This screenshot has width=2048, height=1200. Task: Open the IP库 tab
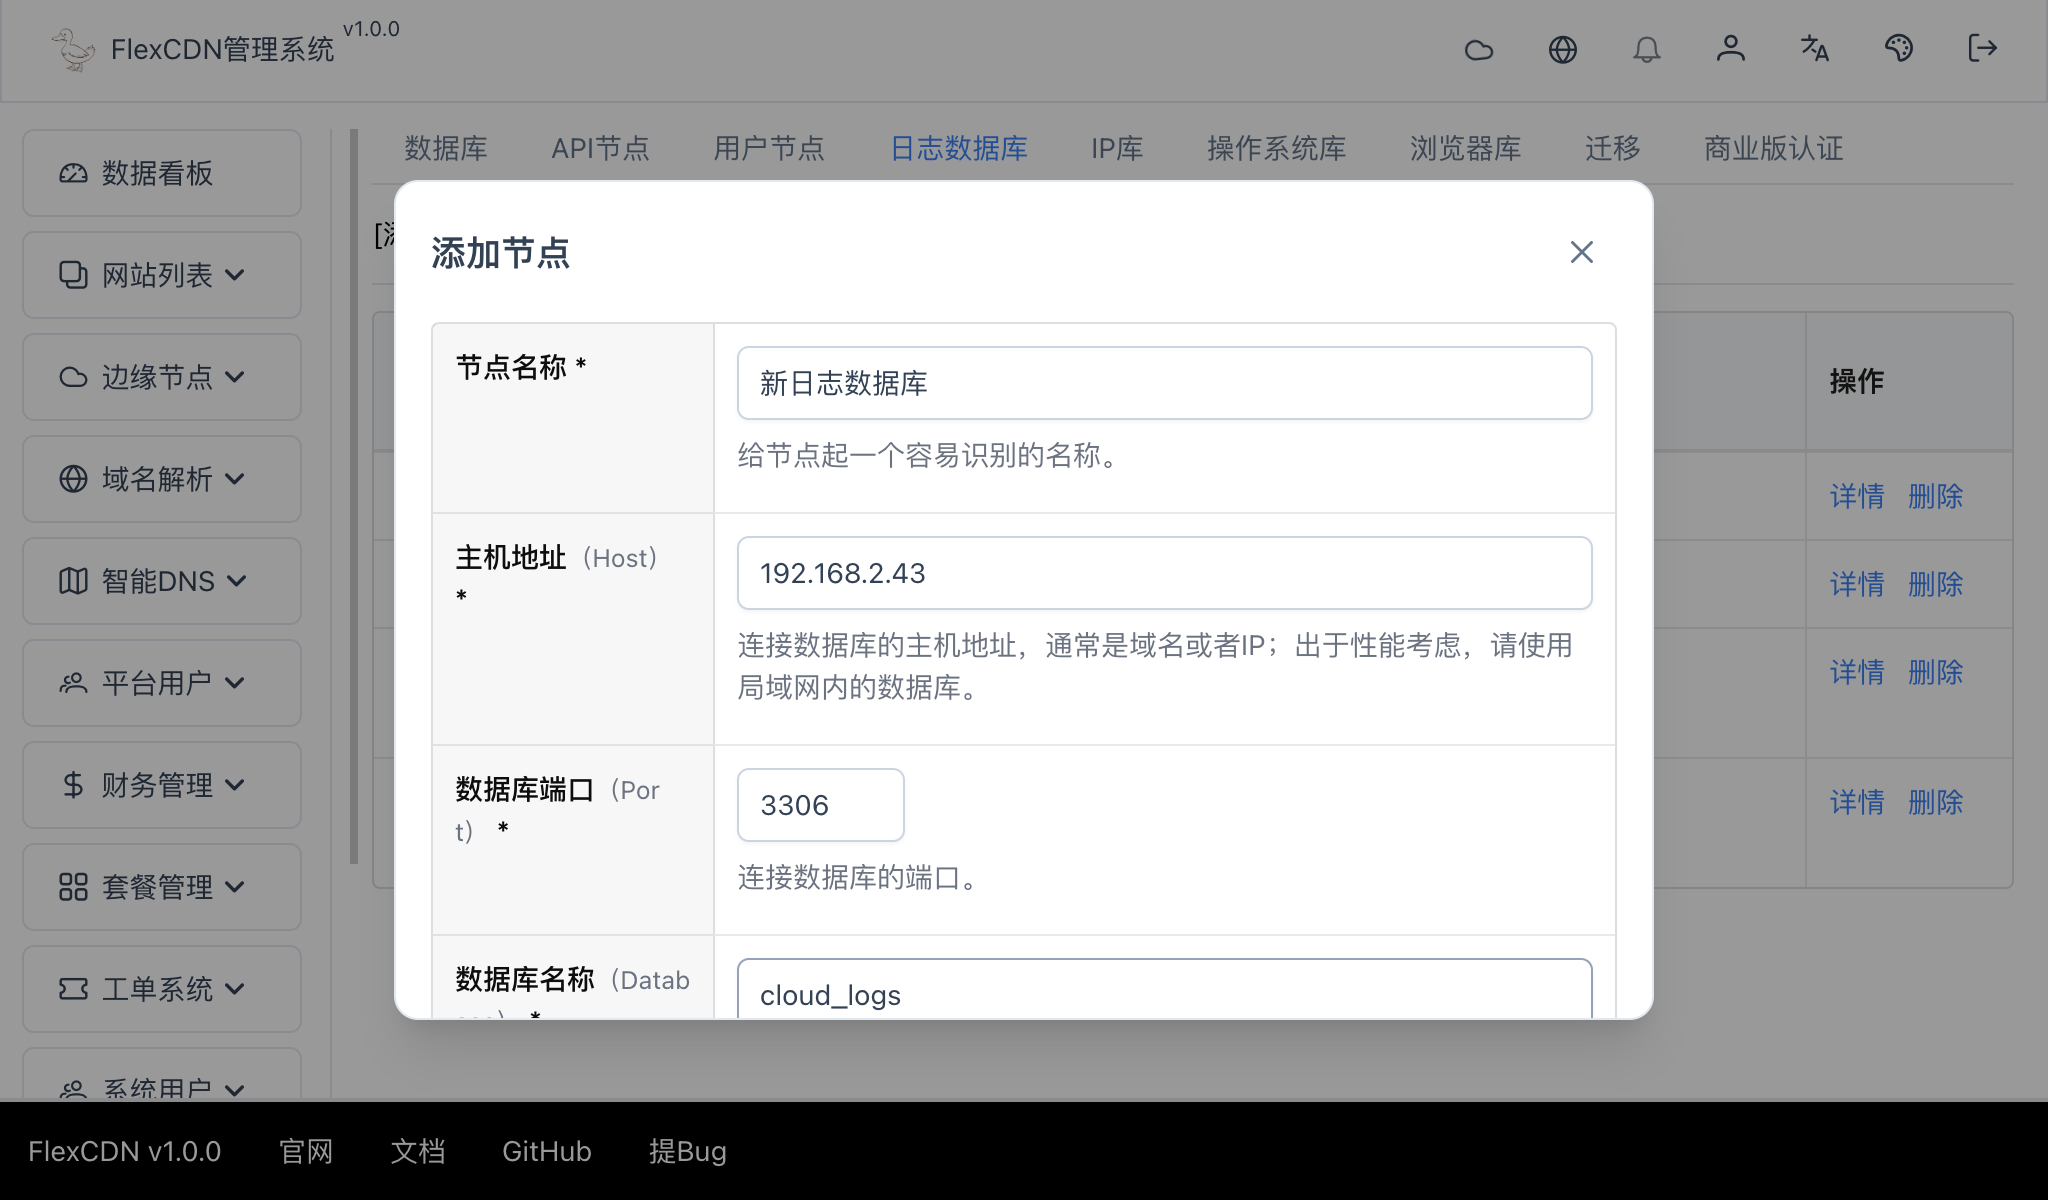click(x=1116, y=148)
